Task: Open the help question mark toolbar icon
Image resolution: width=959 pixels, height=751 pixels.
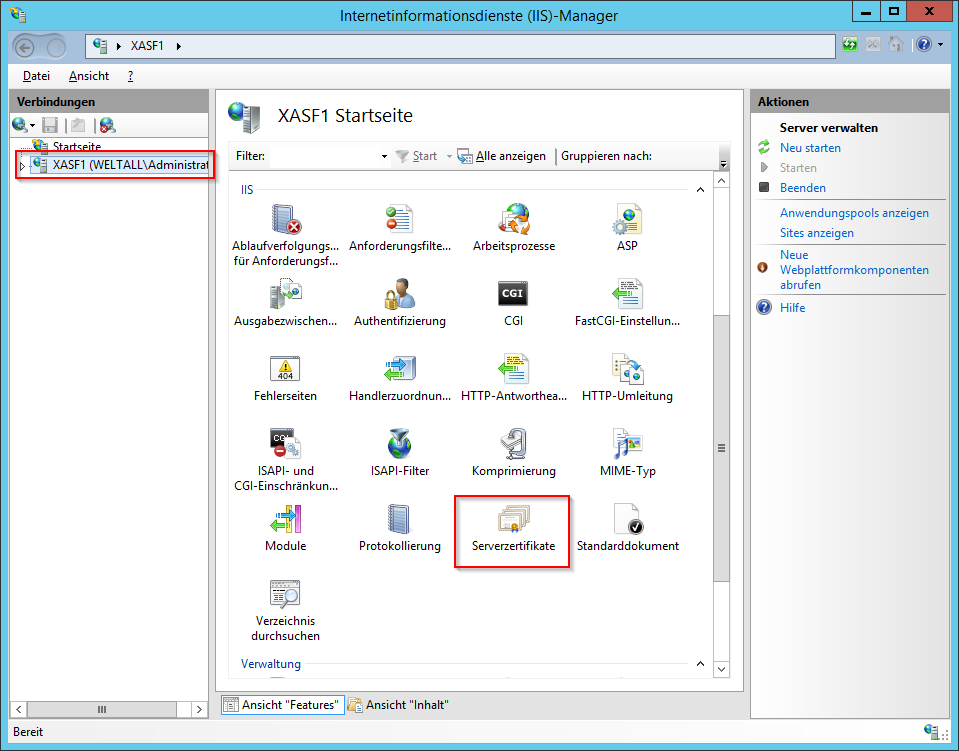Action: tap(924, 45)
